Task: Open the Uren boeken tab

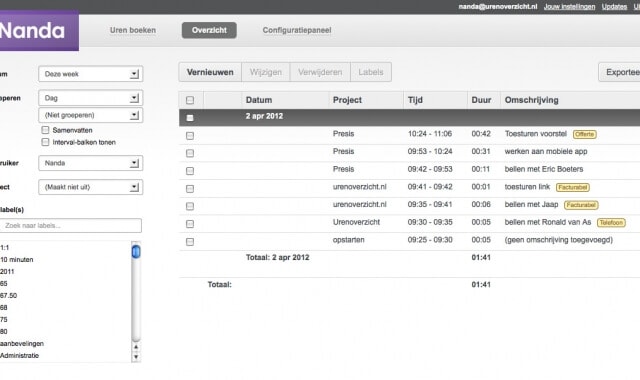Action: pyautogui.click(x=133, y=30)
